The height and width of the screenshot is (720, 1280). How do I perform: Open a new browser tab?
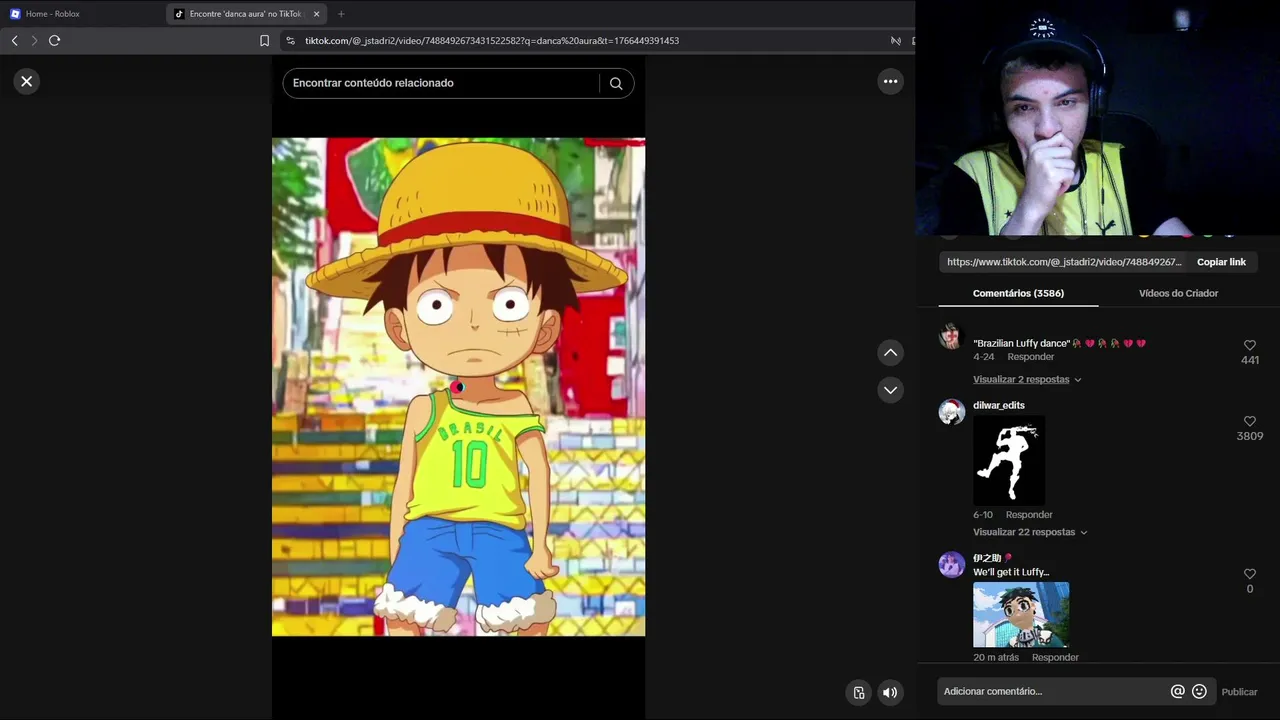[341, 14]
